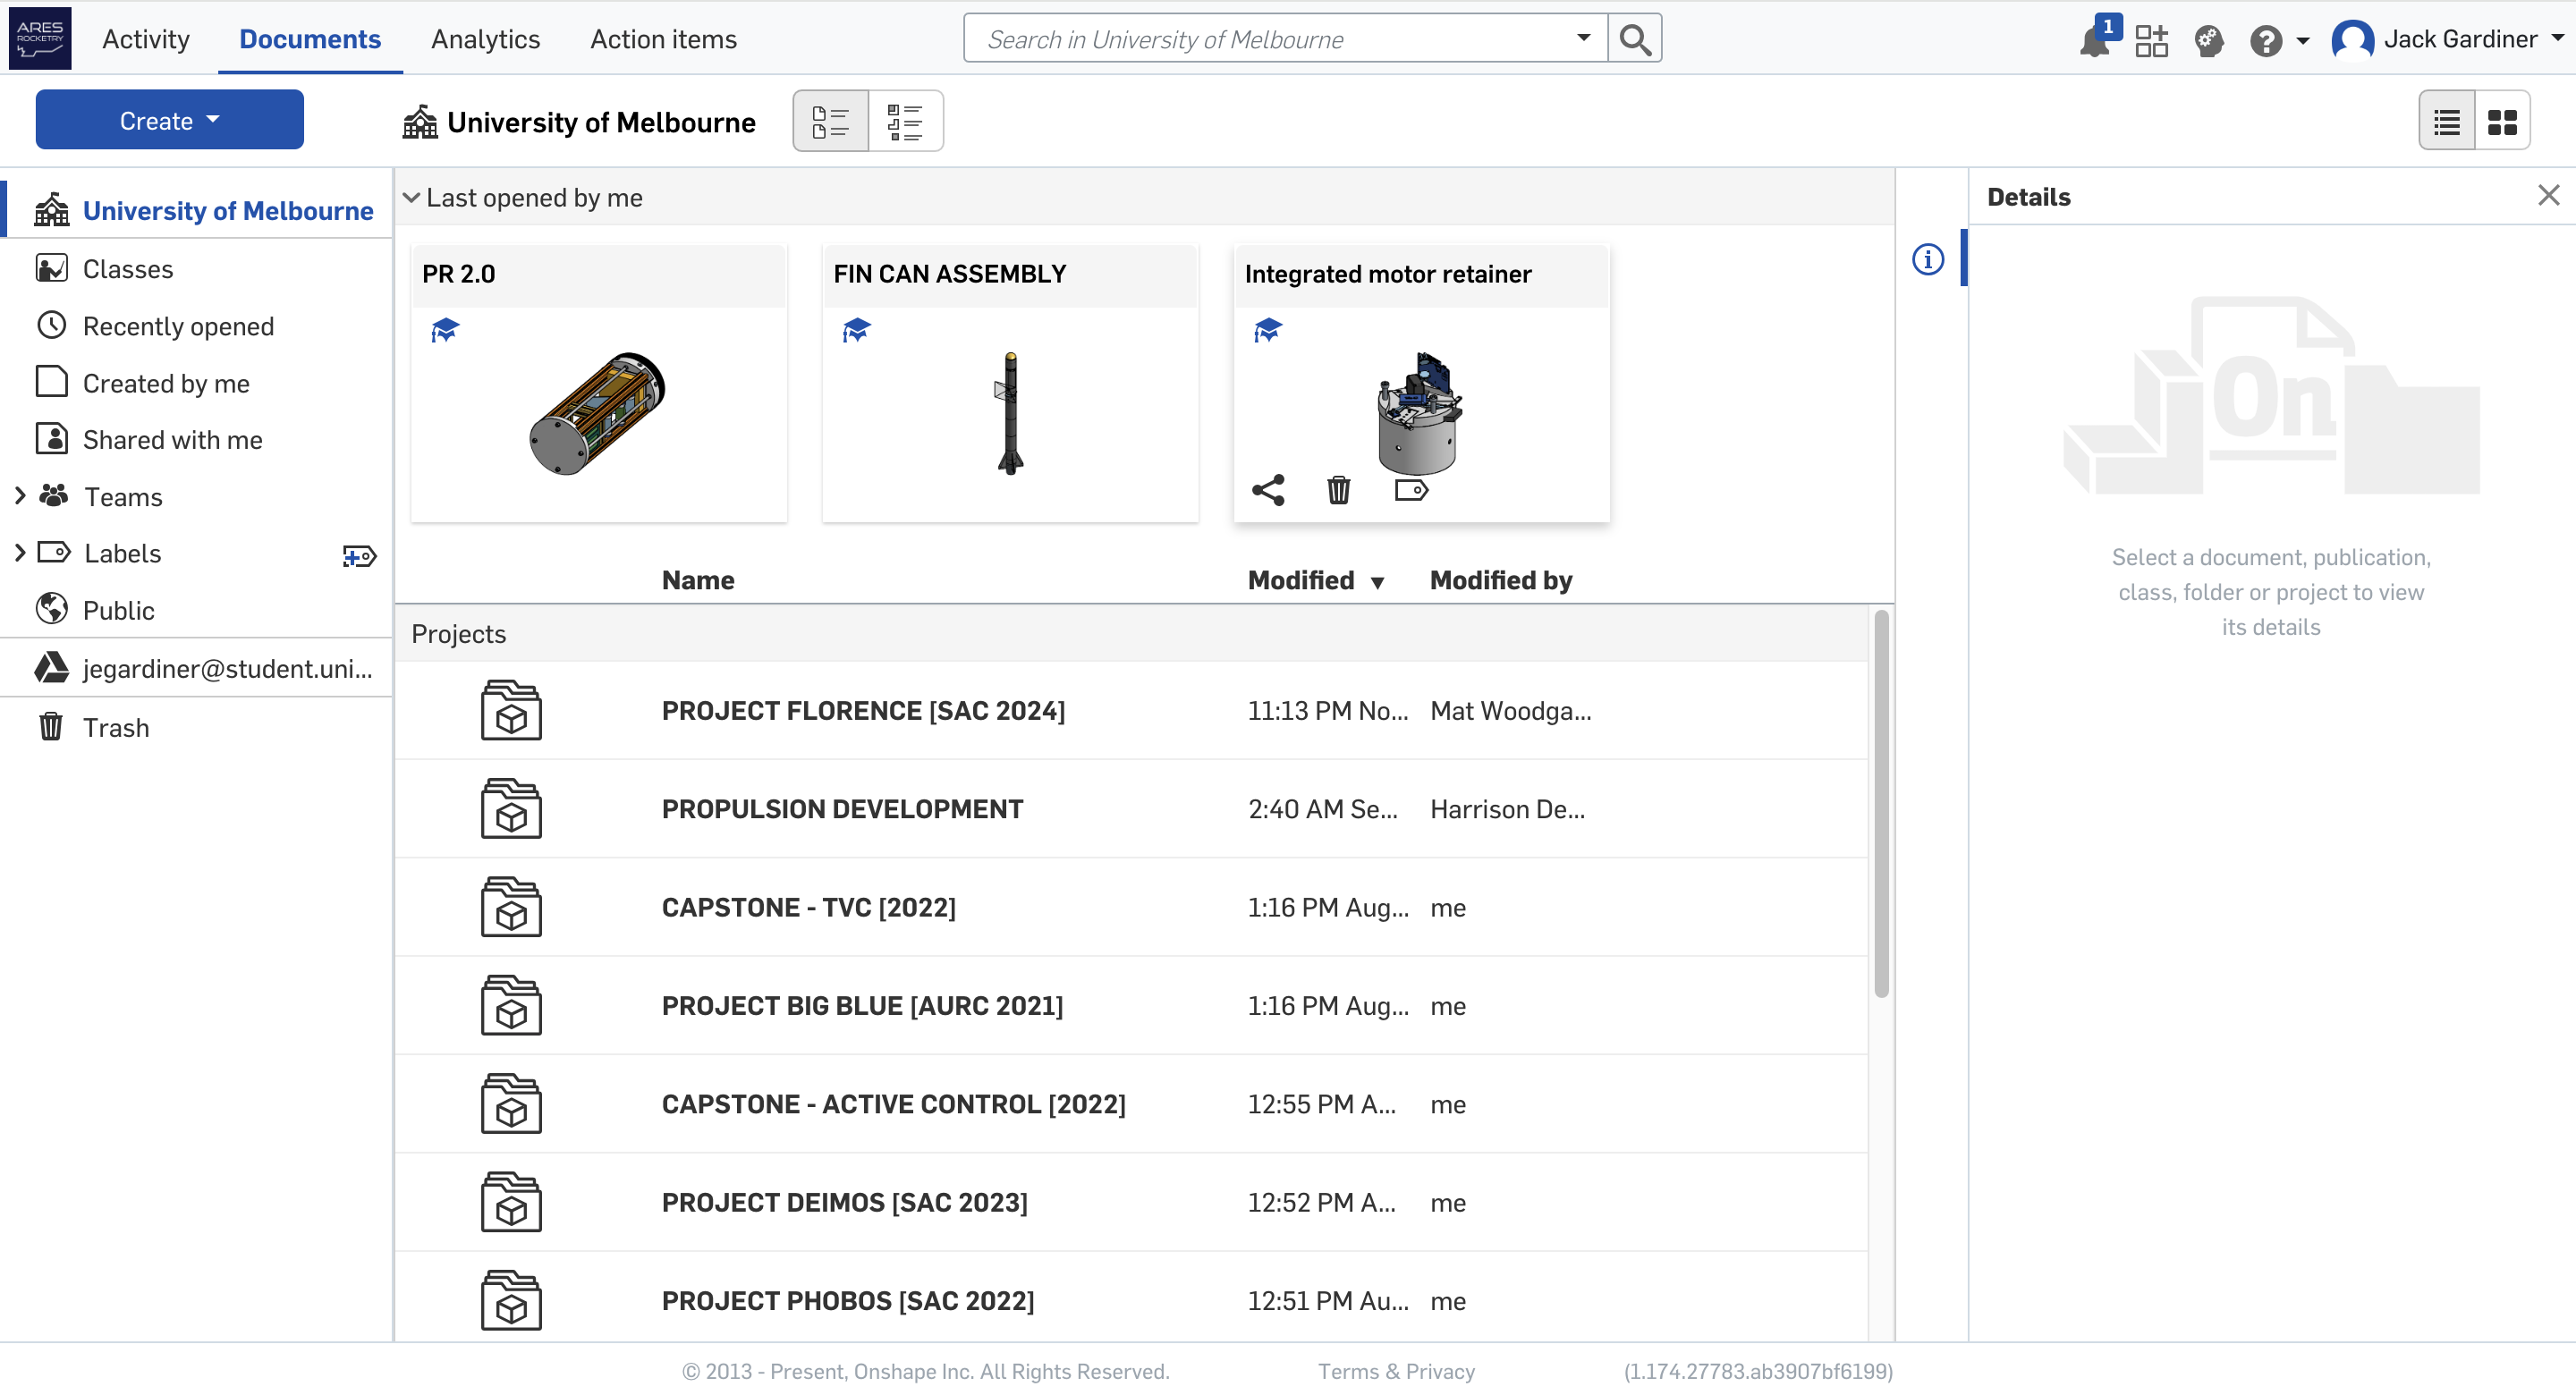Screen dimensions: 2576x1395
Task: Label the Integrated motor retainer document
Action: (x=1411, y=490)
